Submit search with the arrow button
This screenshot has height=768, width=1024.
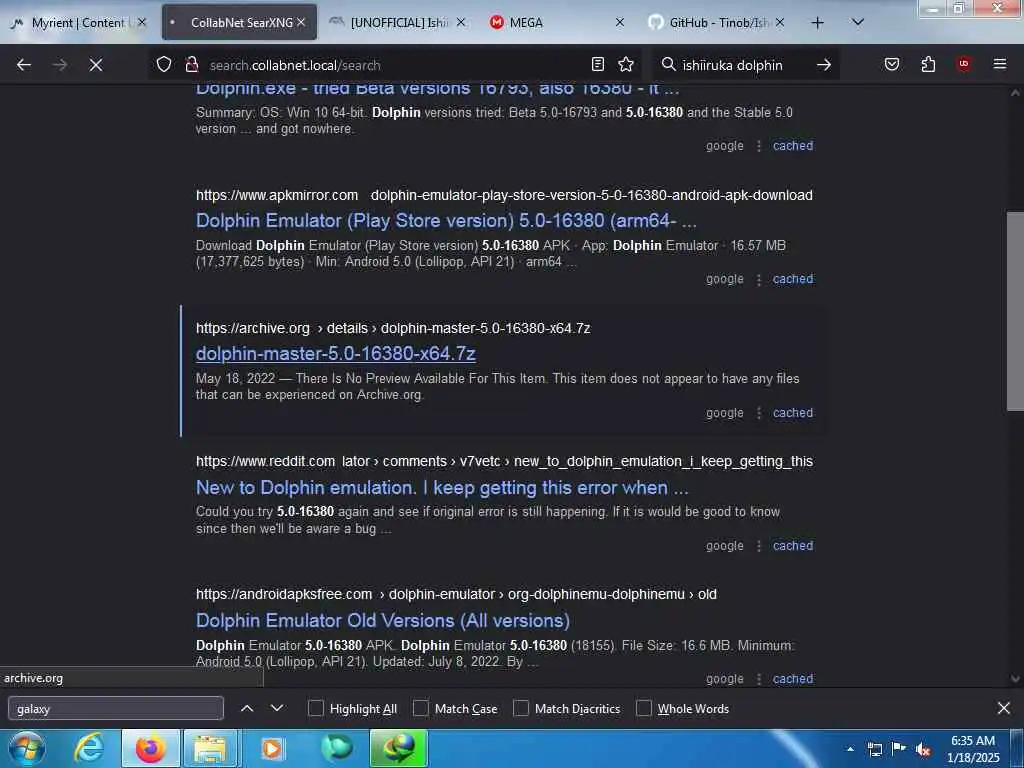pyautogui.click(x=824, y=65)
